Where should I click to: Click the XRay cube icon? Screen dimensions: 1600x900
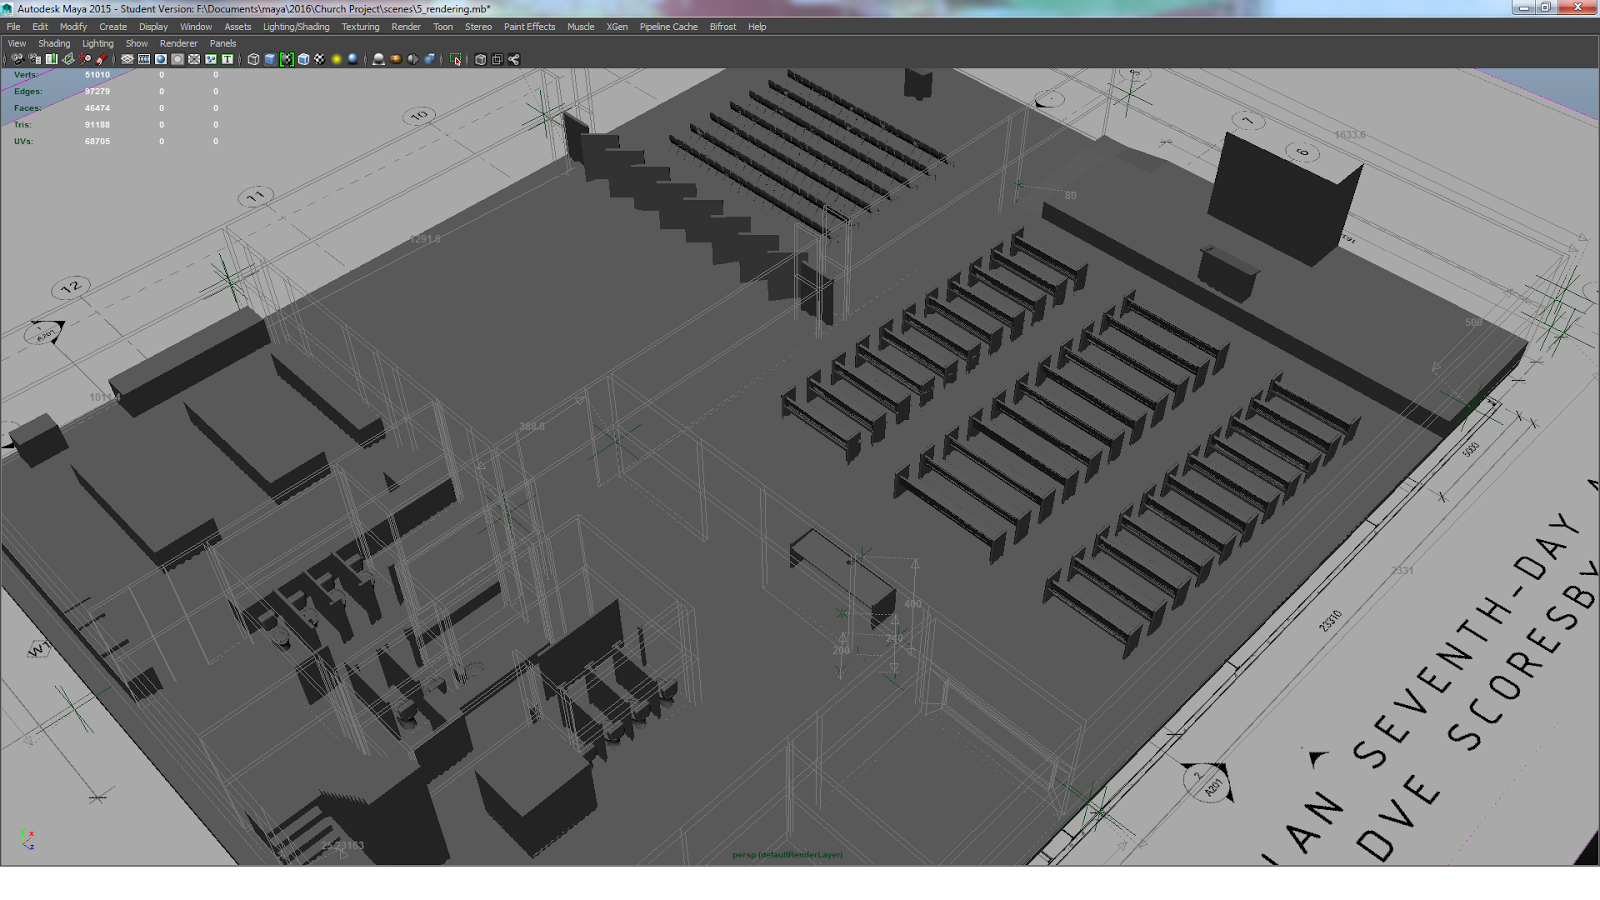[x=480, y=59]
